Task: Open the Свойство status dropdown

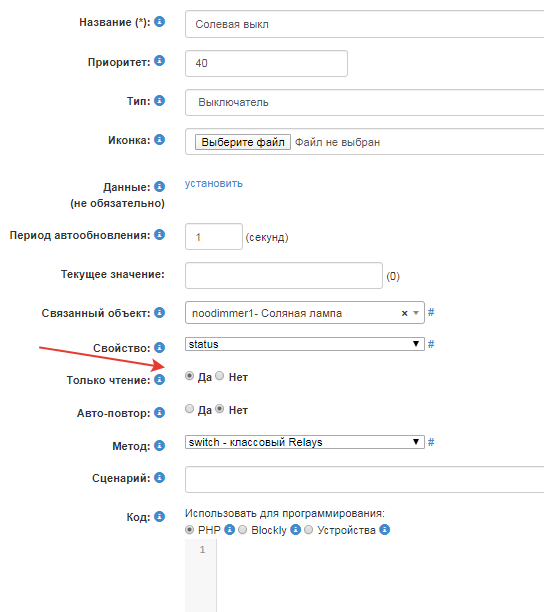Action: pos(305,344)
